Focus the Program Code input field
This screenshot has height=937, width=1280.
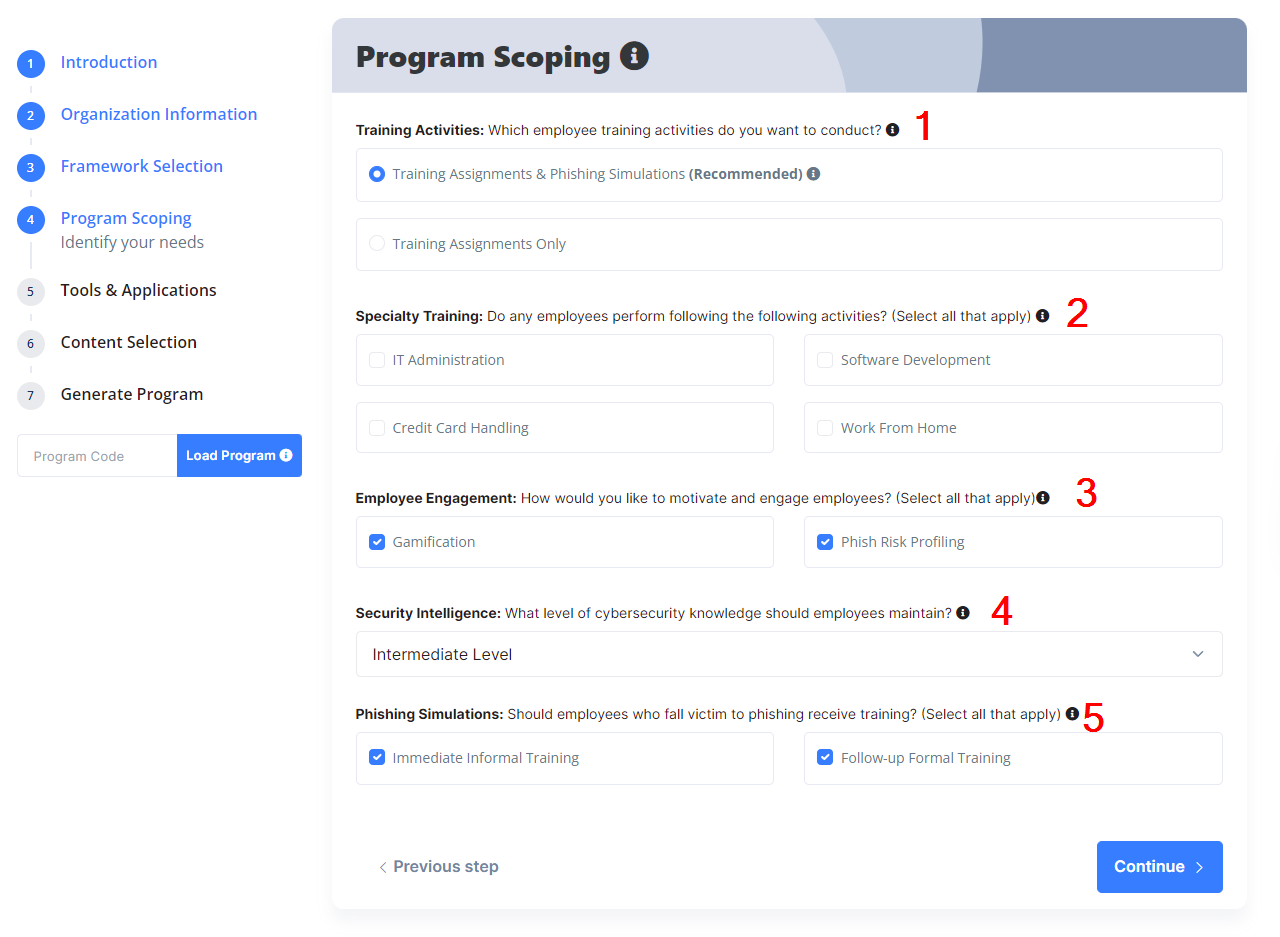(97, 456)
